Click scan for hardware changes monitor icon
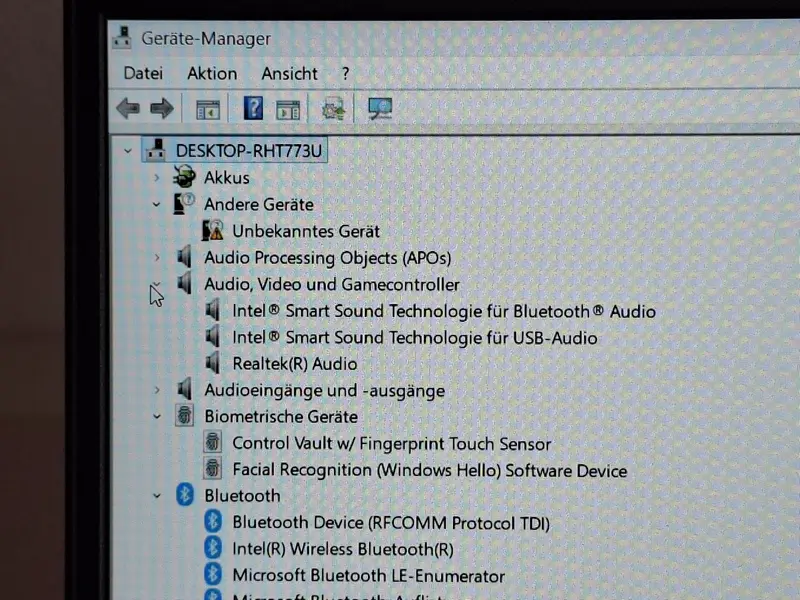800x600 pixels. click(x=380, y=108)
